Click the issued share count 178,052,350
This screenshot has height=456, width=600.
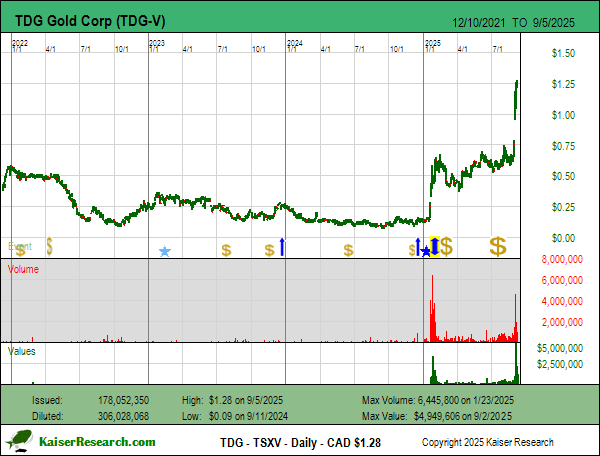pos(123,401)
